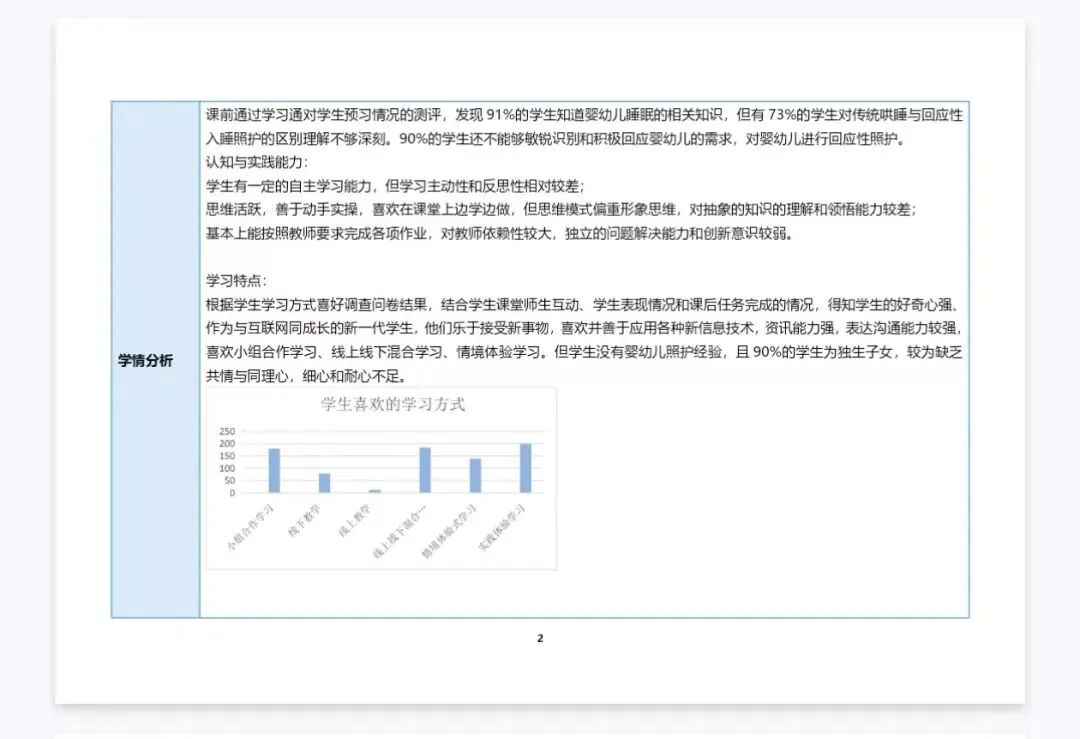Click the chart's "150" axis value
Viewport: 1080px width, 739px height.
(227, 456)
